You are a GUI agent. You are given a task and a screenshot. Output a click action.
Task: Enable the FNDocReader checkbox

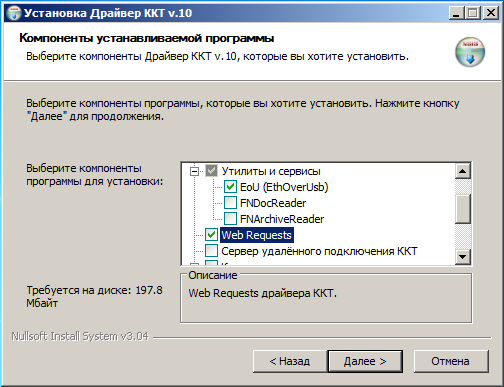[230, 203]
